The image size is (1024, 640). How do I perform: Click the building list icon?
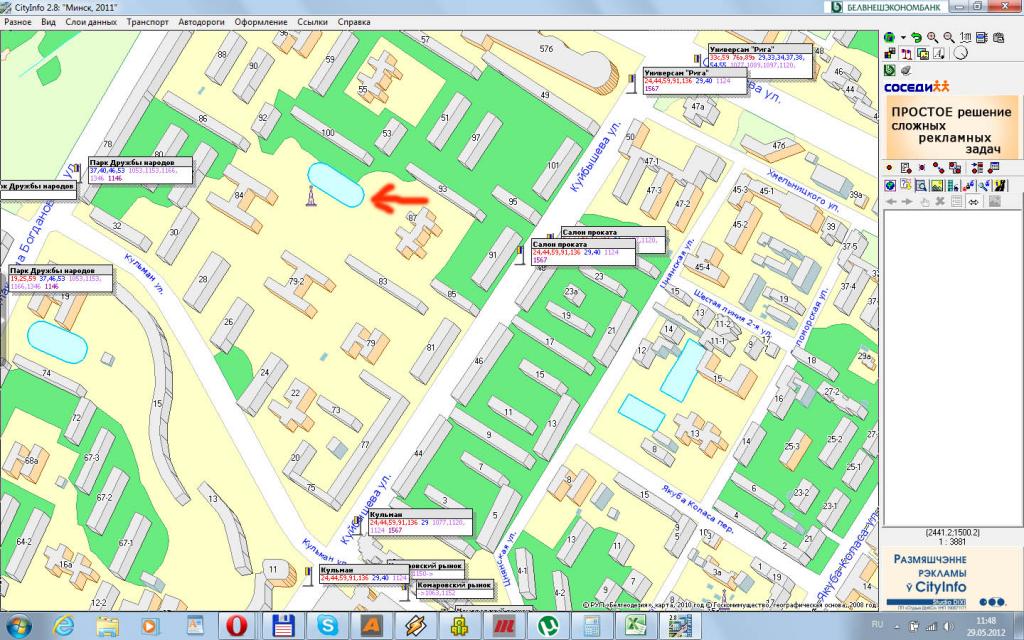953,185
